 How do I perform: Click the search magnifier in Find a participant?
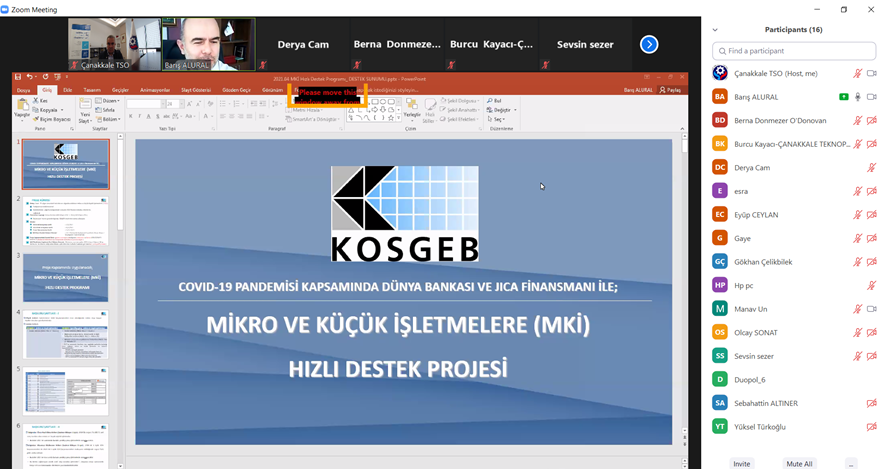coord(722,51)
